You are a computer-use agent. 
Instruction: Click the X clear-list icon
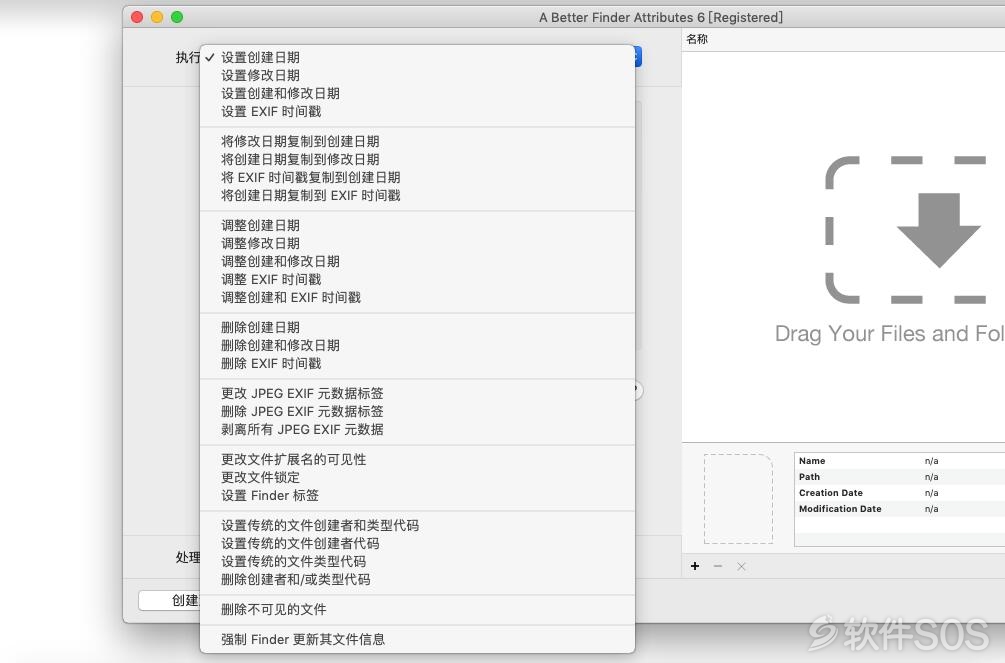(741, 566)
